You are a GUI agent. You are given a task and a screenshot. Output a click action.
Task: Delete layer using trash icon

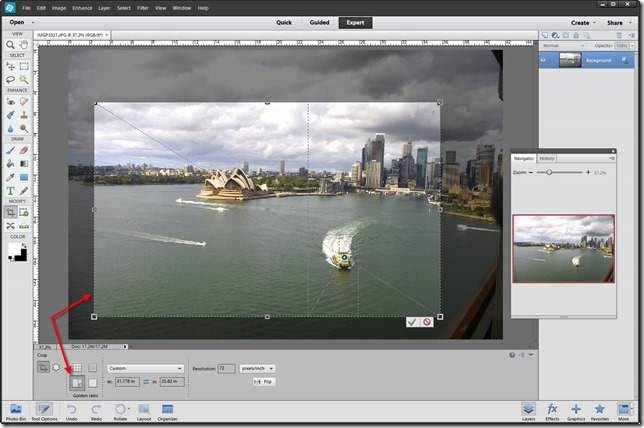click(619, 35)
